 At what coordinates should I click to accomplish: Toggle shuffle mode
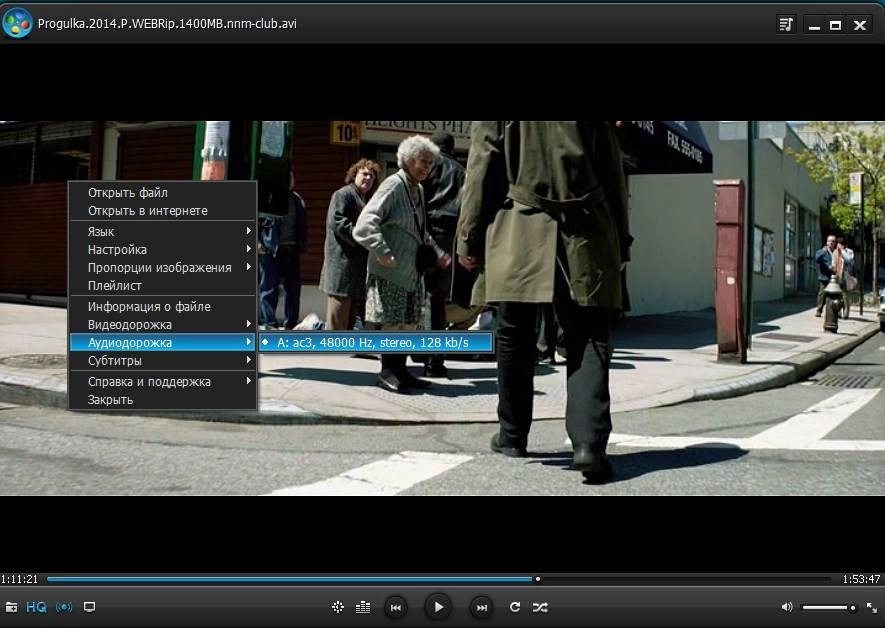[540, 607]
